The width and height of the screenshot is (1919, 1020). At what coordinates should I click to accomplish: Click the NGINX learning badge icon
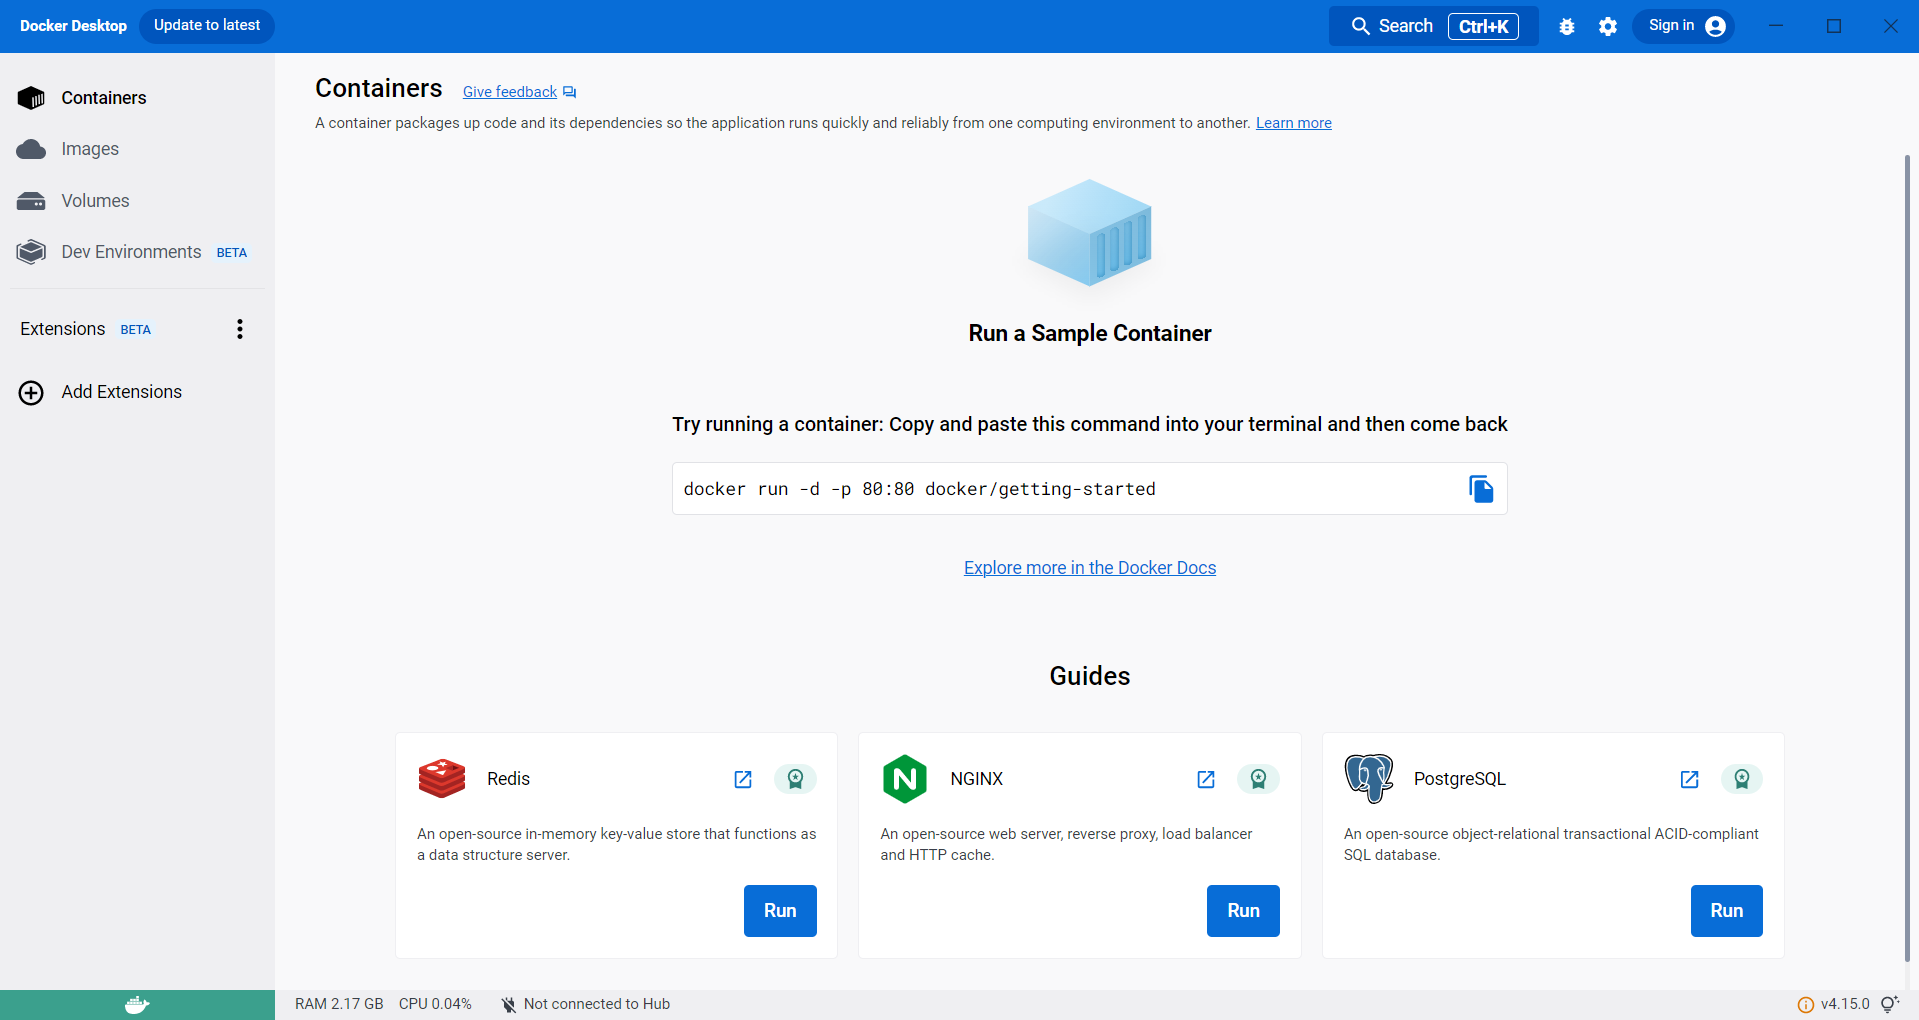click(1258, 779)
